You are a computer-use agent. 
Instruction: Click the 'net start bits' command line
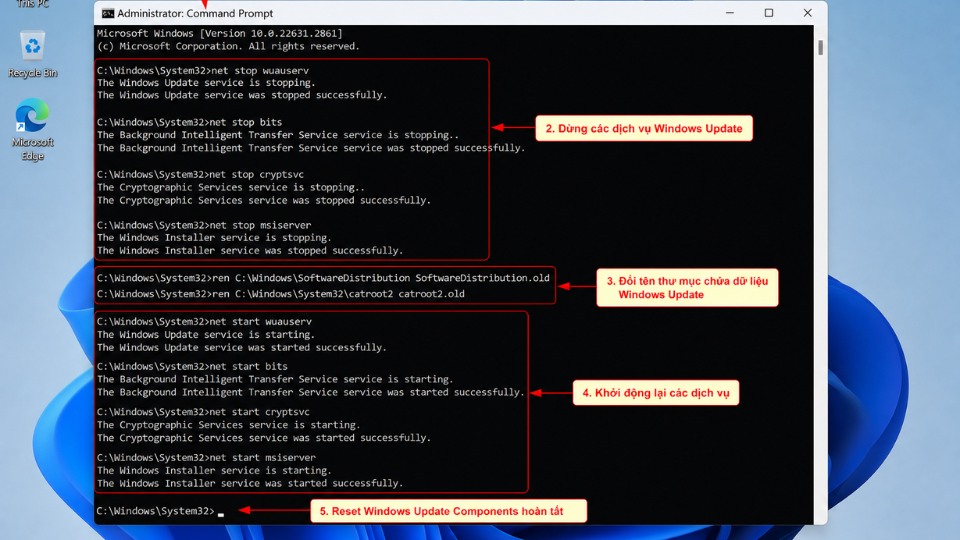(192, 366)
